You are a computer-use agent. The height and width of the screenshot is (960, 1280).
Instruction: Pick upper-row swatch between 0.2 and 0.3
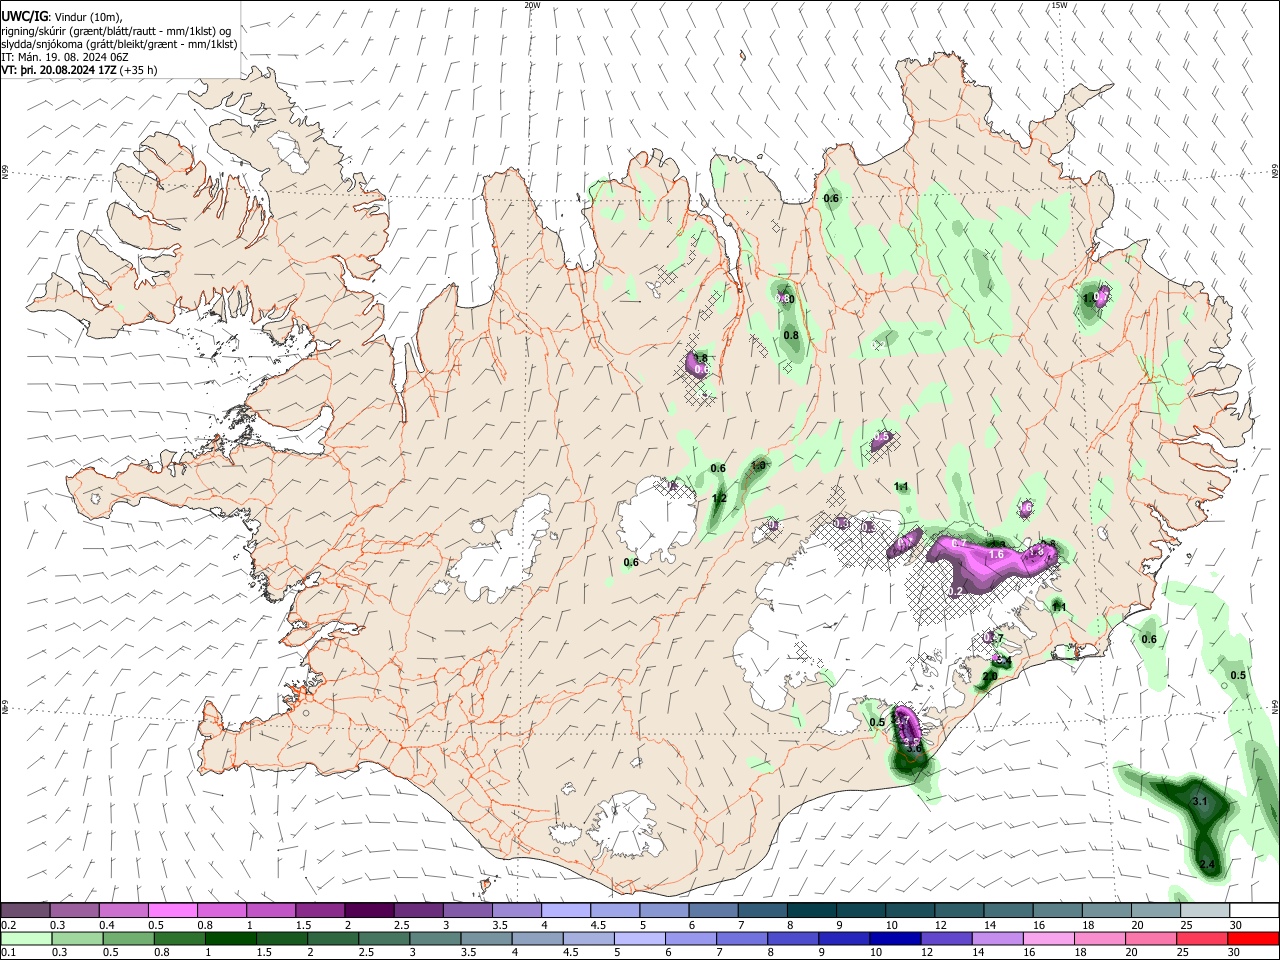point(25,910)
